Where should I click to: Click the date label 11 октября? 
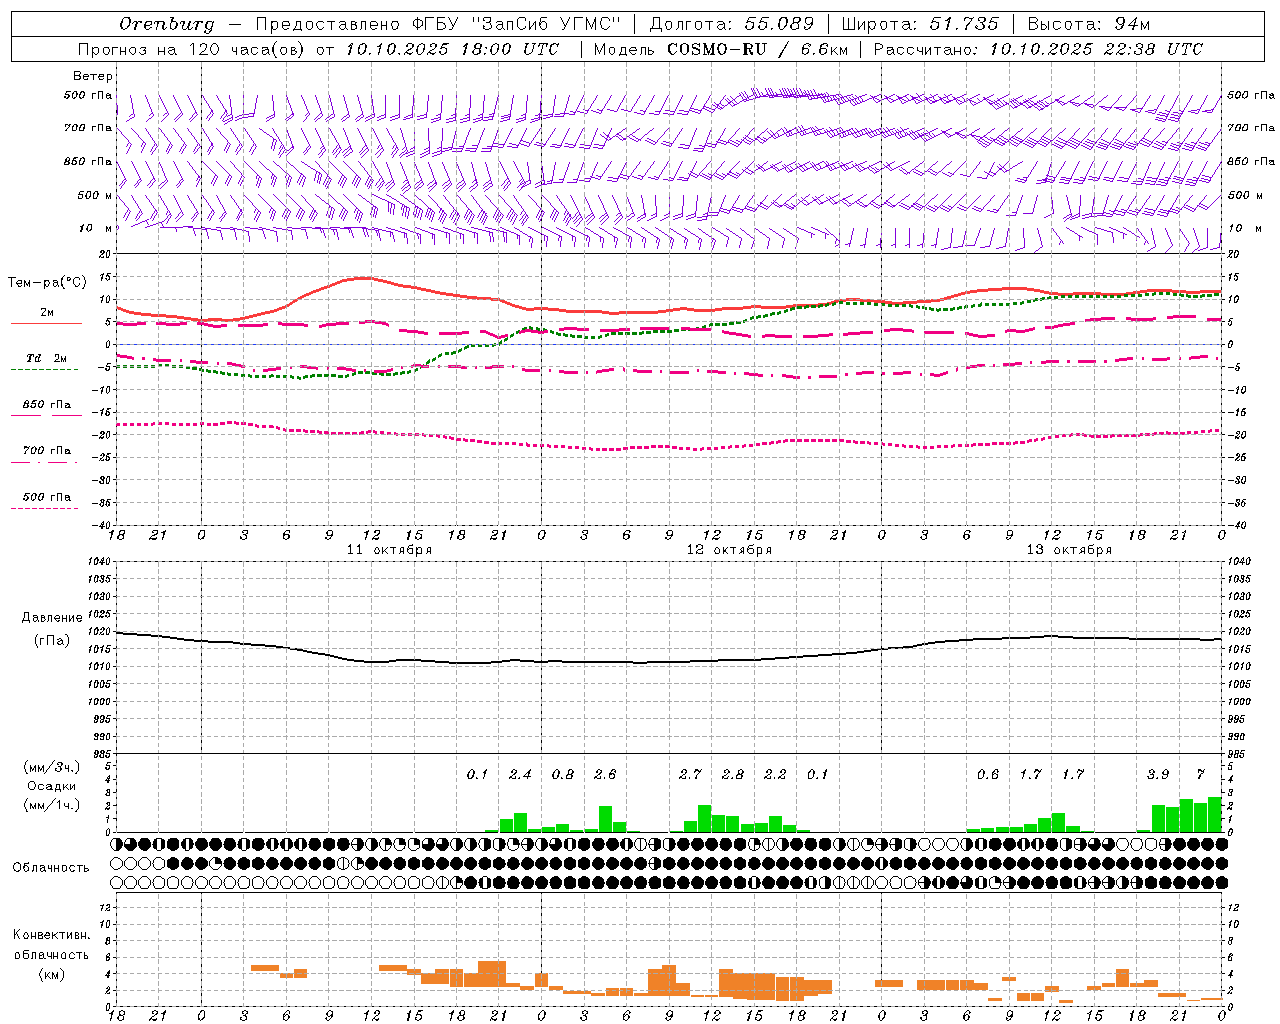tap(389, 550)
